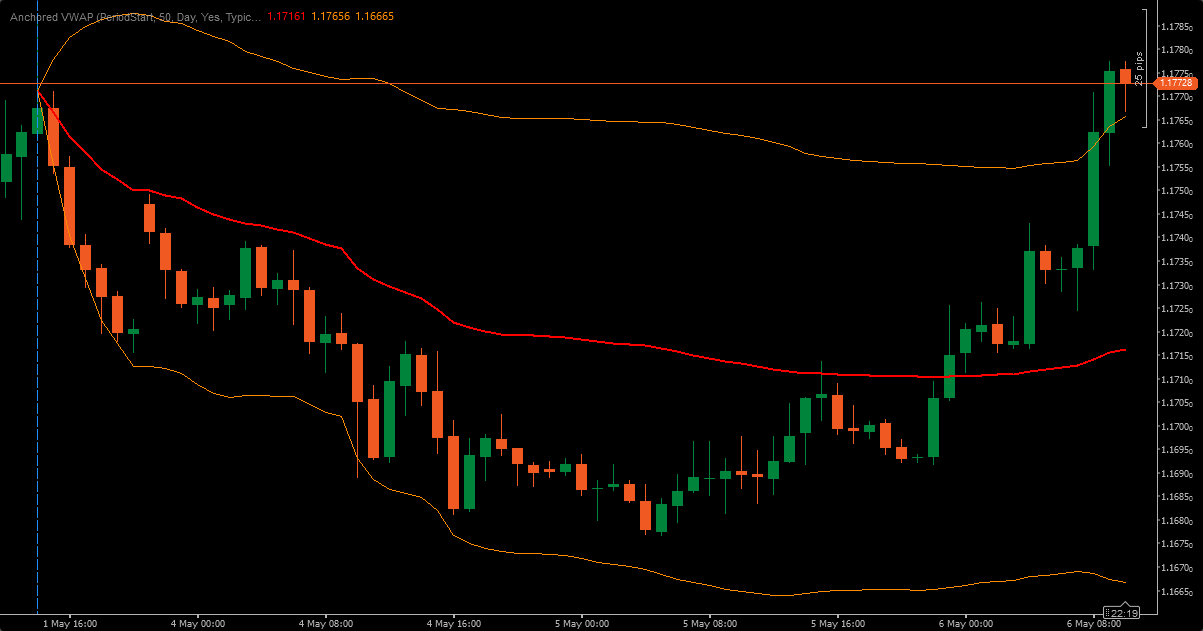Click the 1.17400 price axis label

(x=1179, y=238)
